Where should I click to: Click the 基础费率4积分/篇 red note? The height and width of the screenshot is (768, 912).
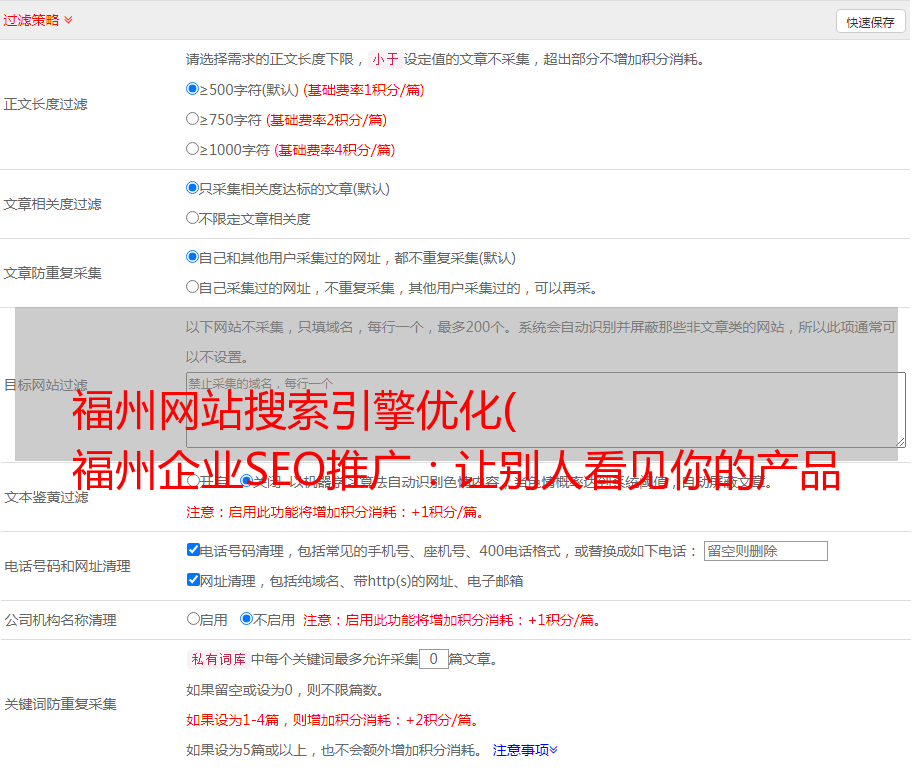coord(334,150)
